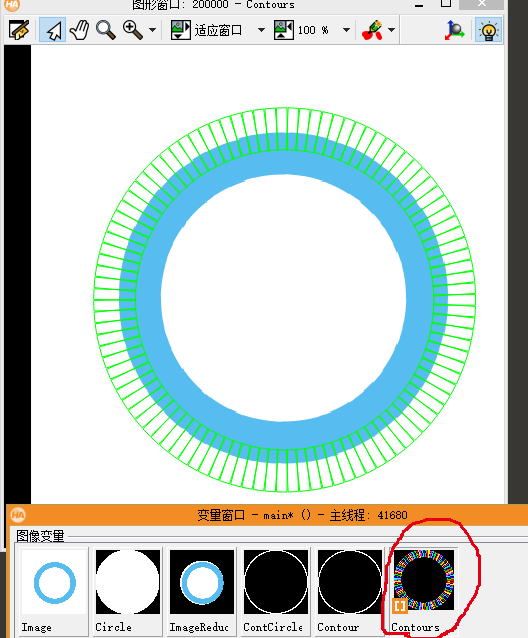Toggle the light bulb tooltip button
The width and height of the screenshot is (528, 638).
(489, 30)
